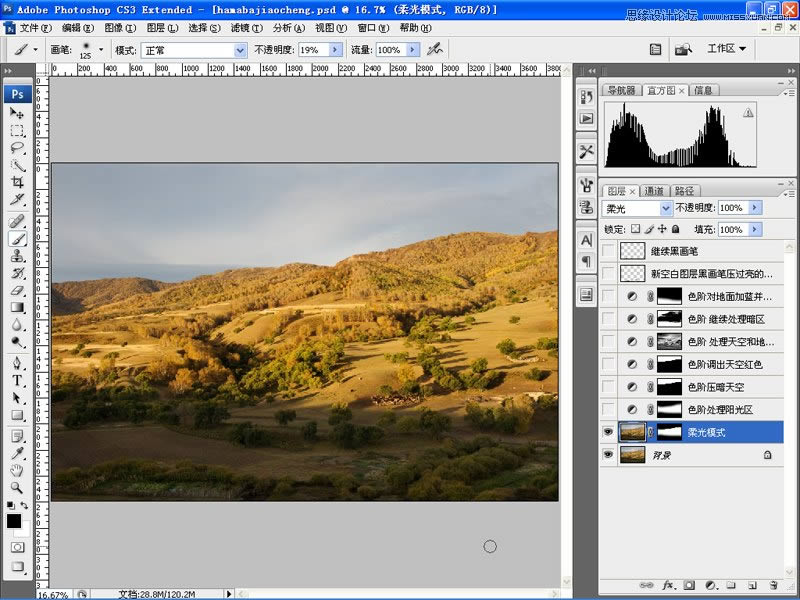800x600 pixels.
Task: Hide the 柔光模式 layer via eye icon
Action: point(609,432)
